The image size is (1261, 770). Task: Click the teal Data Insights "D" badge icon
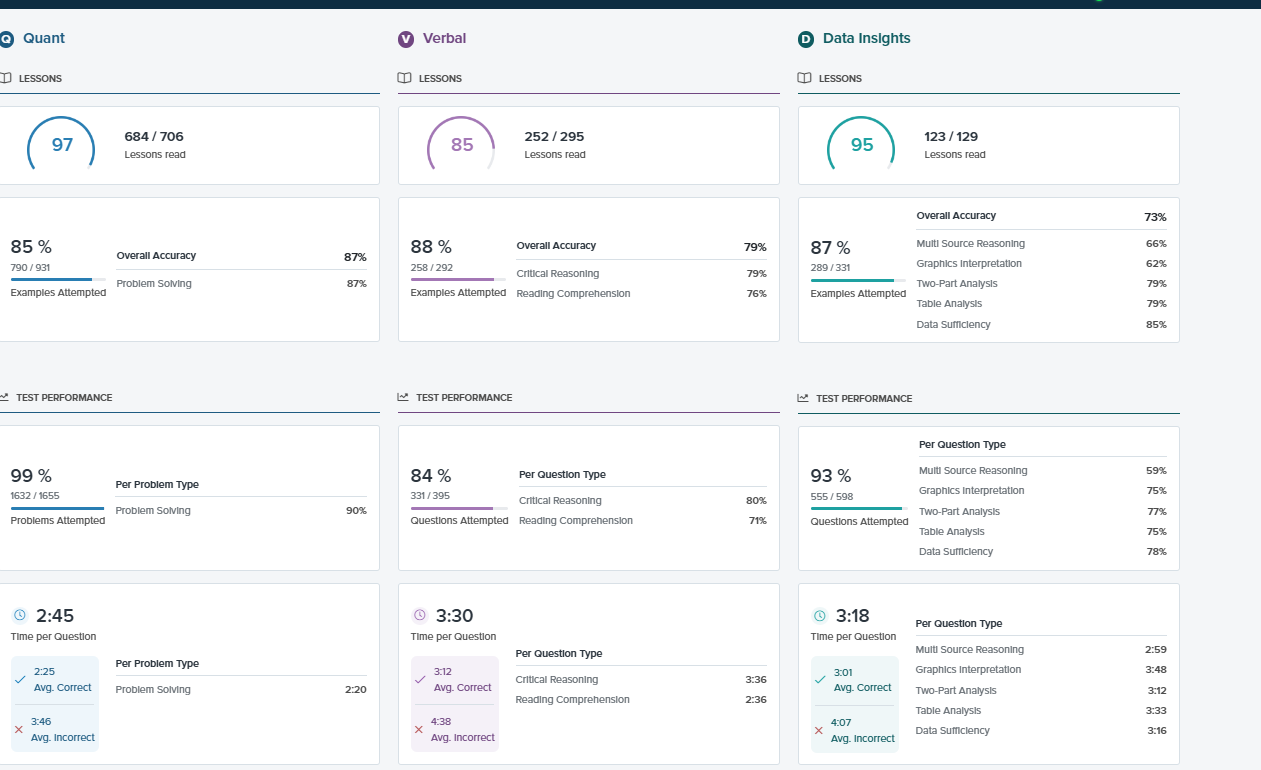(x=805, y=39)
